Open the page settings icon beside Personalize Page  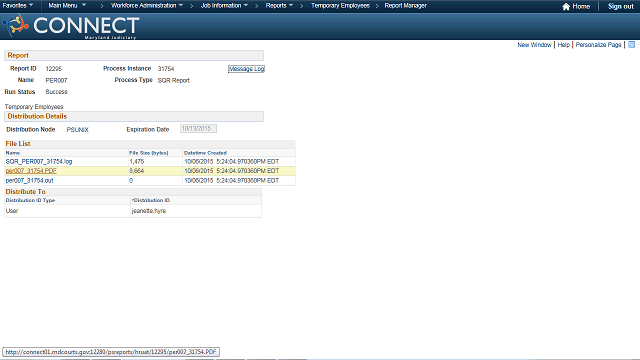click(x=631, y=44)
